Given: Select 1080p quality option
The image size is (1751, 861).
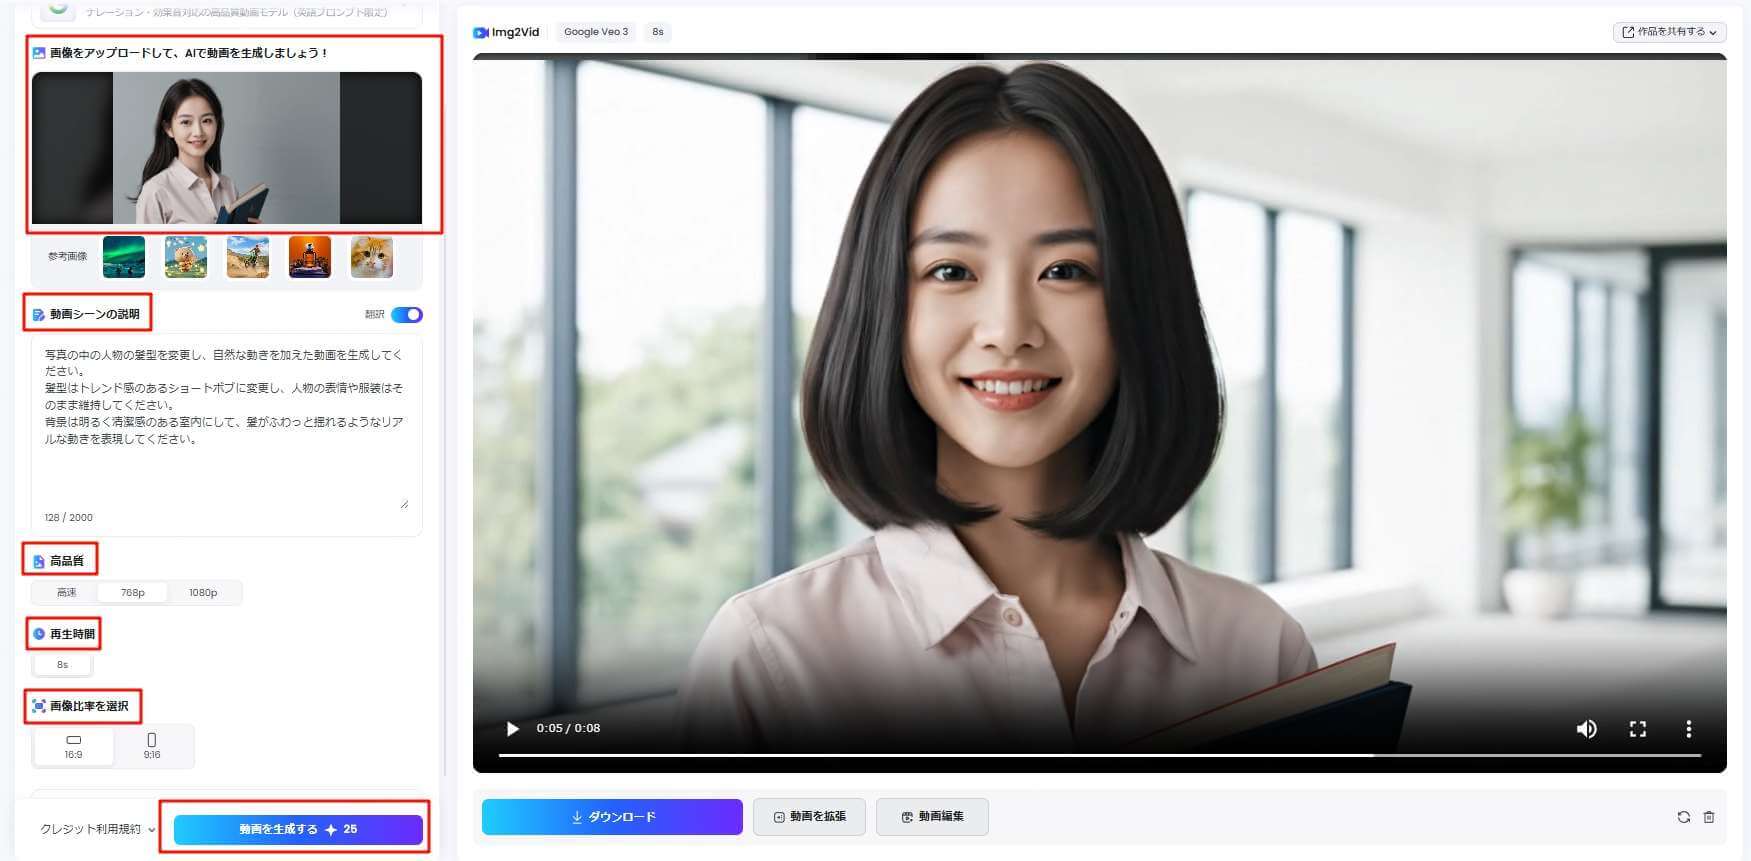Looking at the screenshot, I should point(203,593).
